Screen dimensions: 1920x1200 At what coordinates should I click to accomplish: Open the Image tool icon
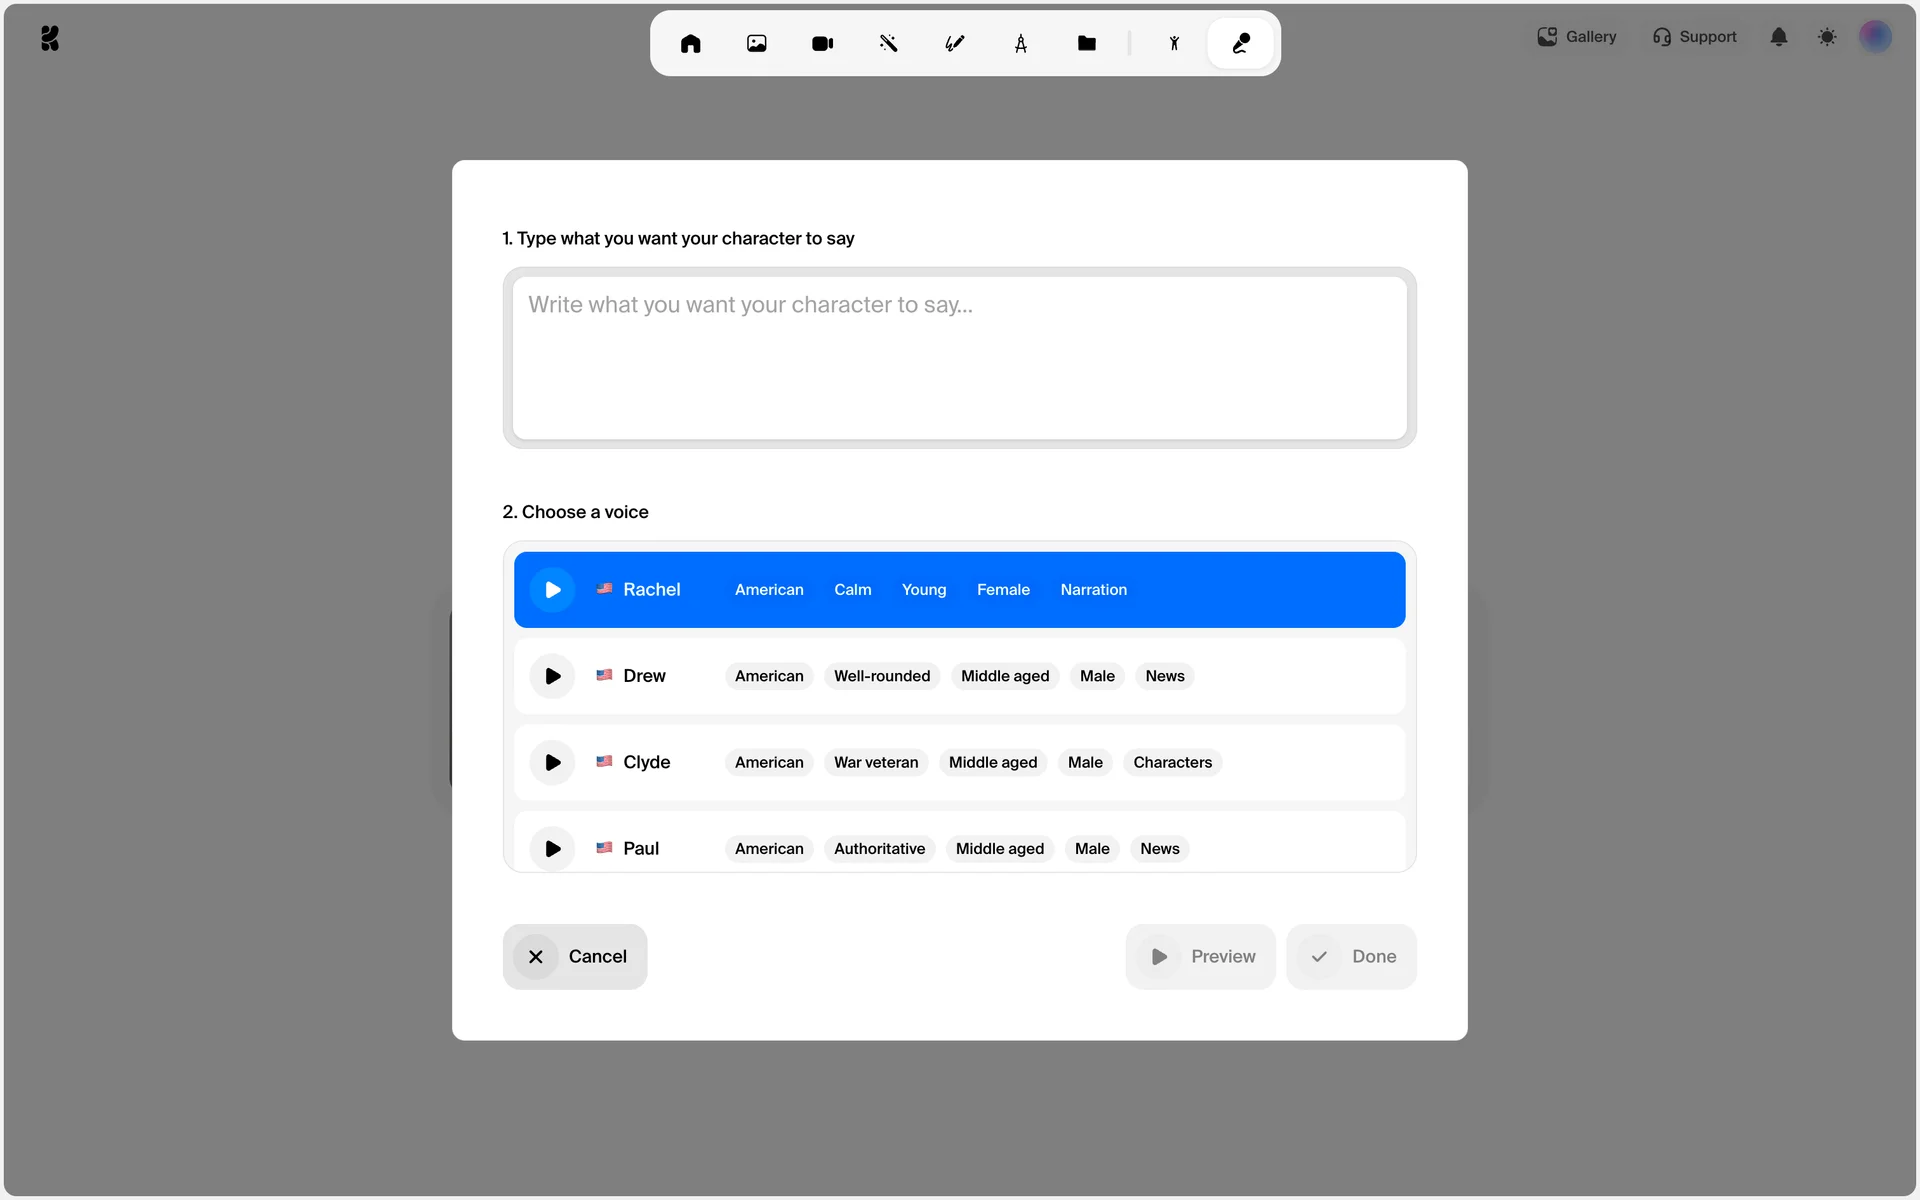[x=756, y=43]
